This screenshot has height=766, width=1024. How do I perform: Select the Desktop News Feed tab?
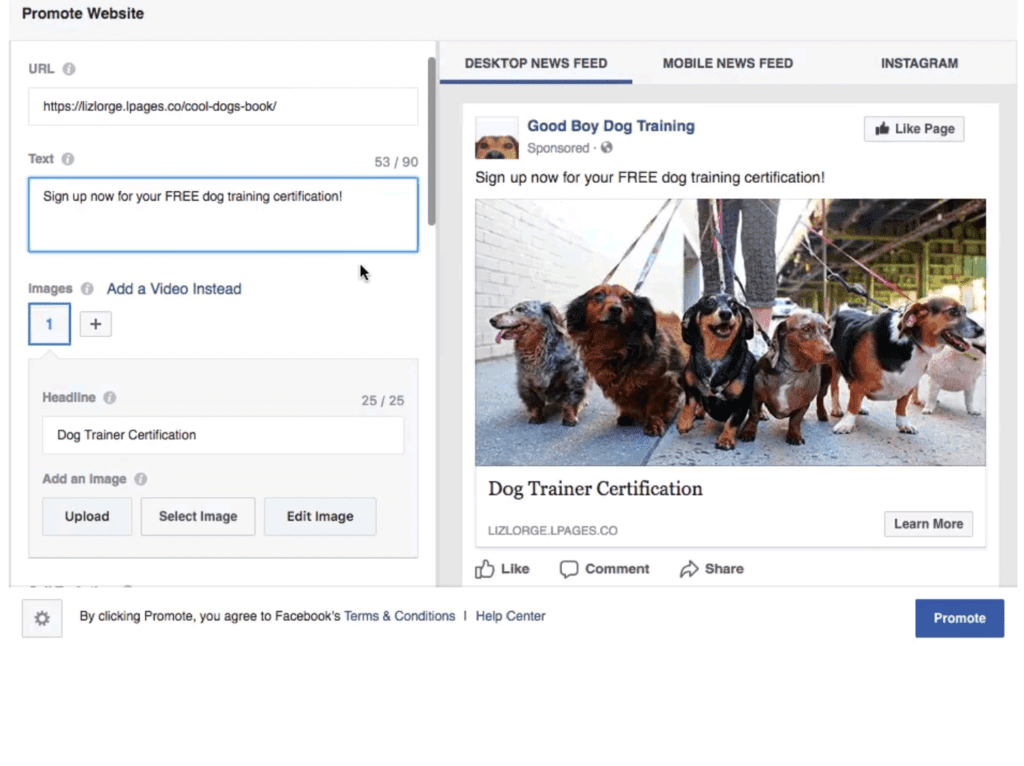click(x=536, y=63)
